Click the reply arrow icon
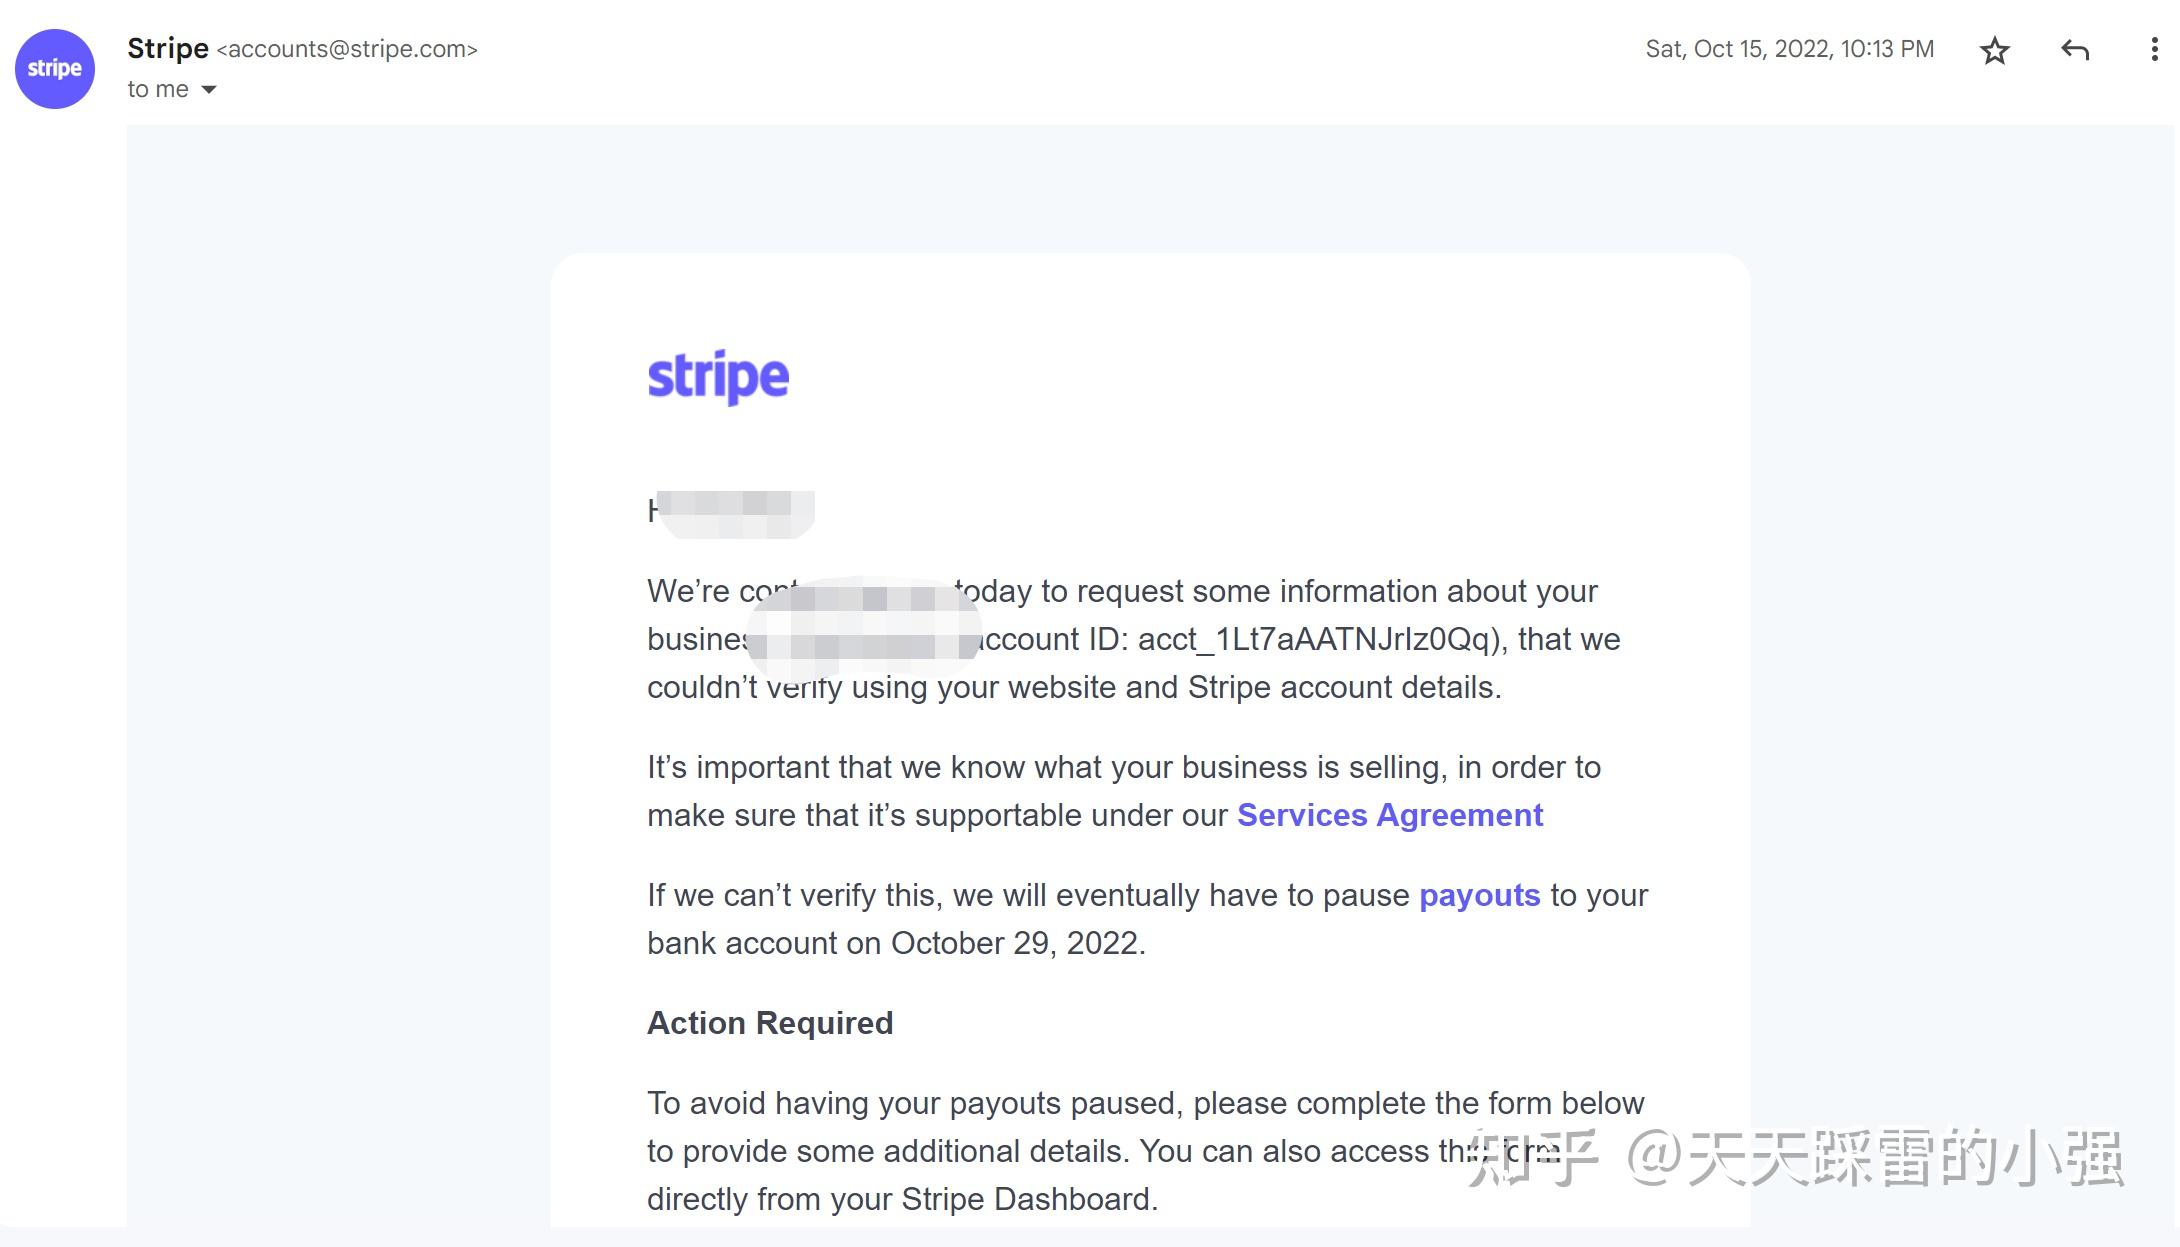The height and width of the screenshot is (1247, 2180). point(2075,50)
